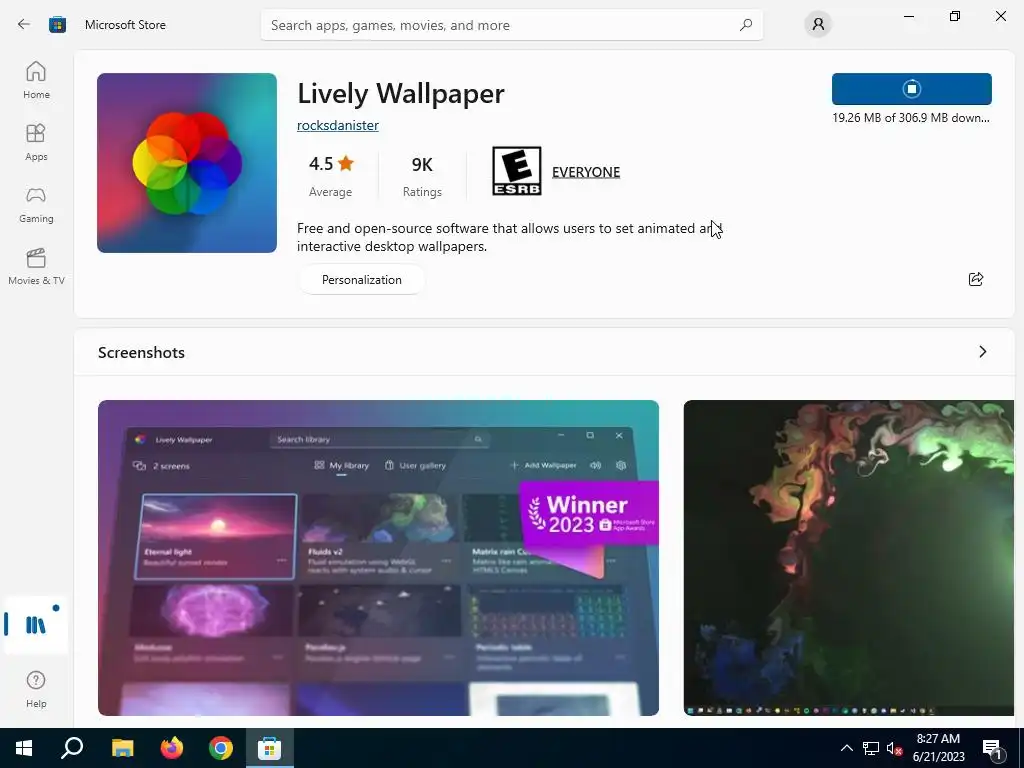Click the EVERYONE rating link
This screenshot has height=768, width=1024.
tap(586, 172)
